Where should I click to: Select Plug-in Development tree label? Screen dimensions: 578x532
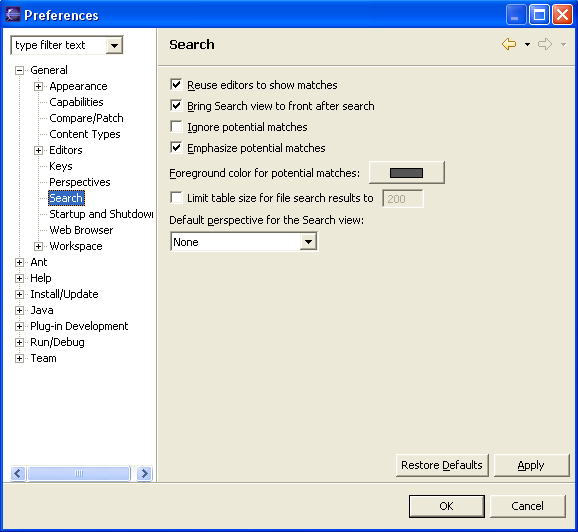[x=79, y=326]
